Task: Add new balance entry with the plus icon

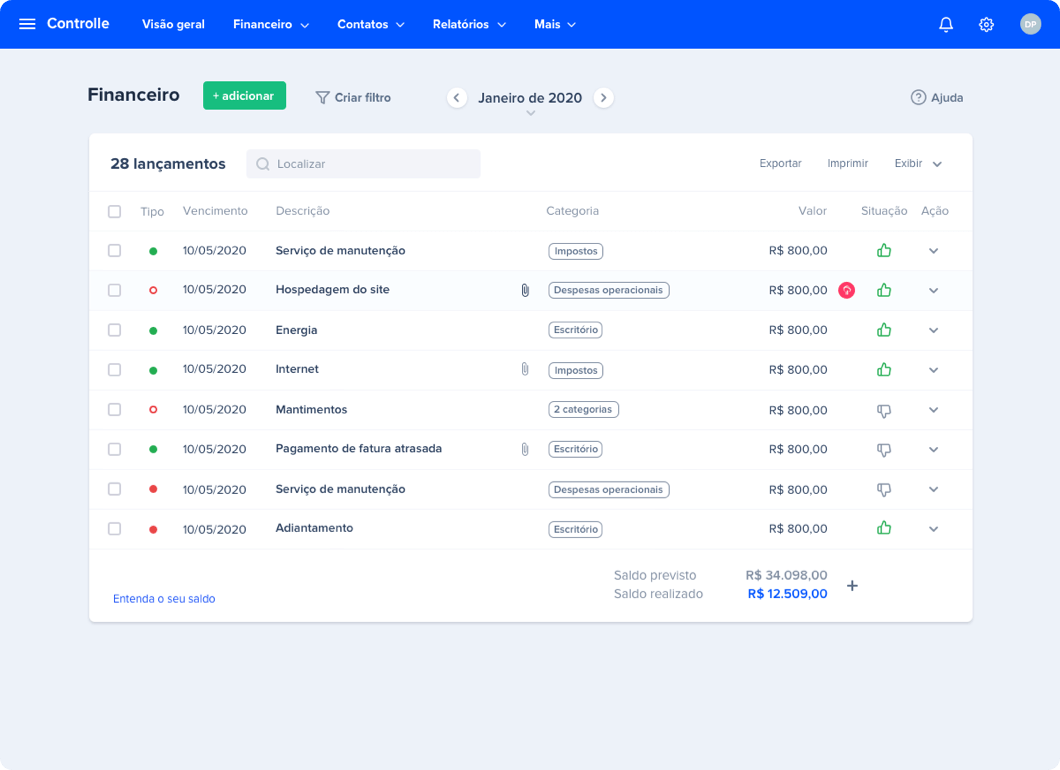Action: coord(852,586)
